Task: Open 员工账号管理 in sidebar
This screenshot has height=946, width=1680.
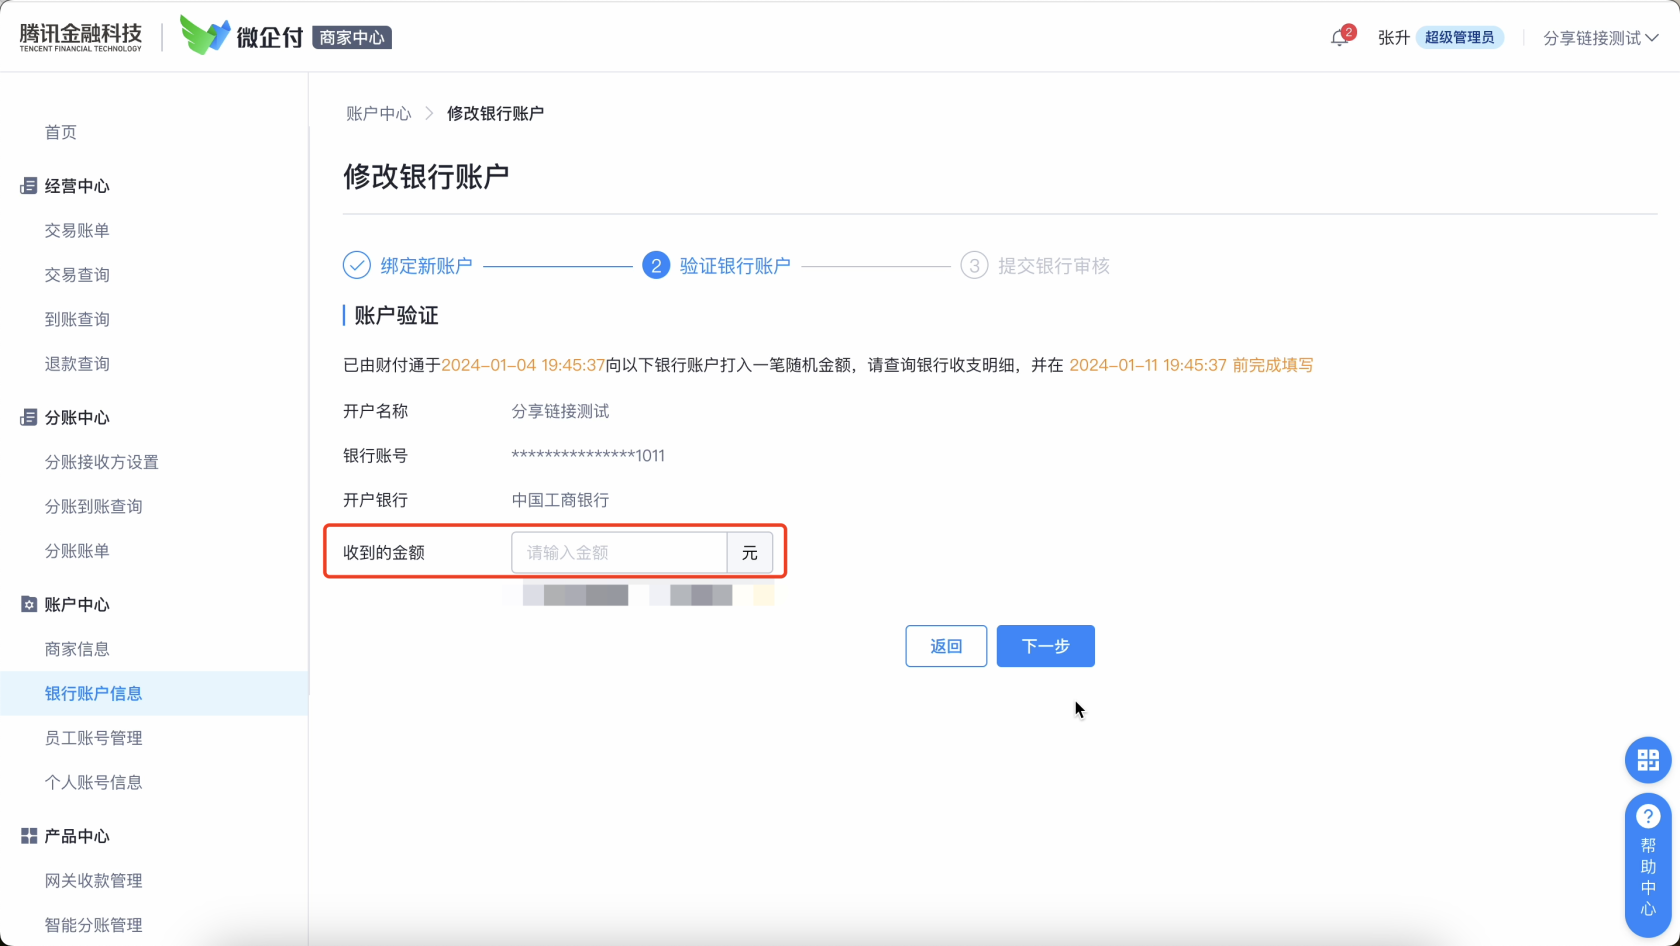Action: point(93,738)
